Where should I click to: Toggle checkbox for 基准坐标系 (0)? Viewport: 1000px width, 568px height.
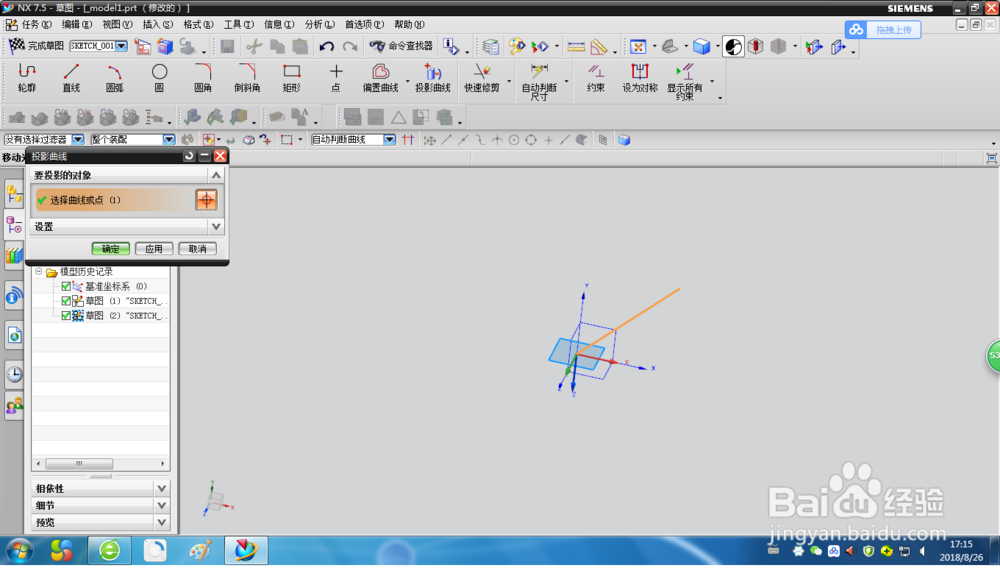click(66, 286)
